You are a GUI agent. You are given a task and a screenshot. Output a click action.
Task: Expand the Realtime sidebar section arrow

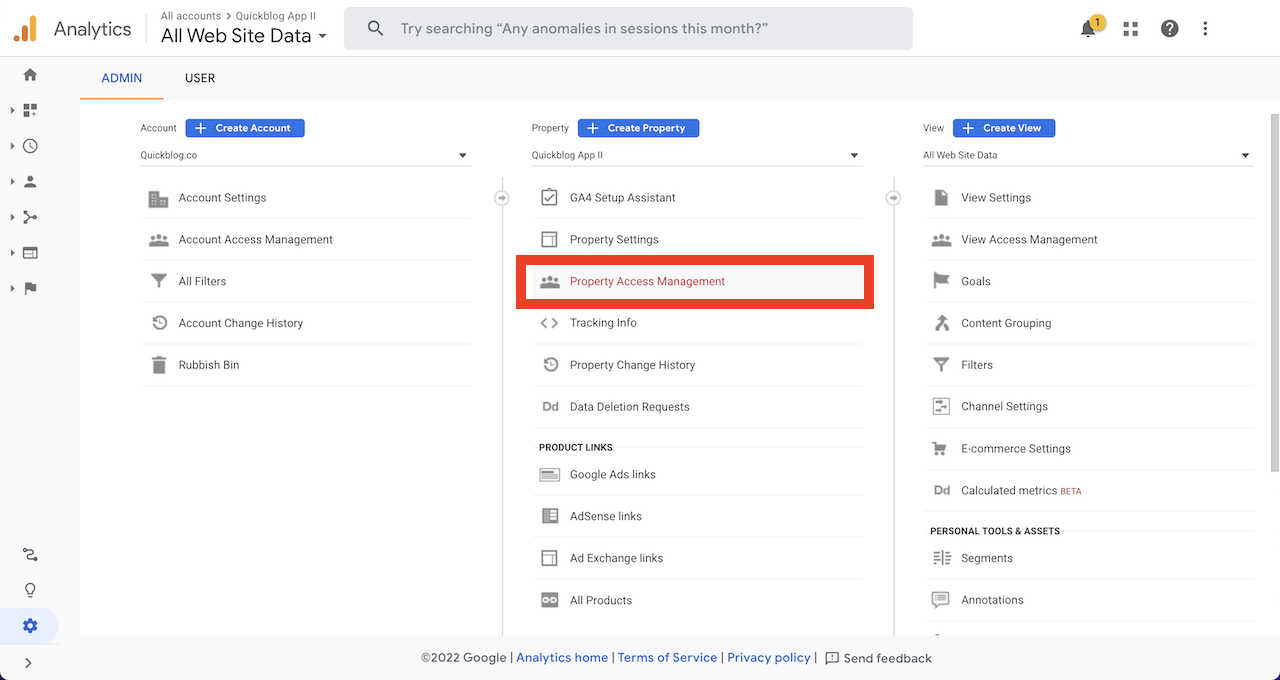click(x=12, y=146)
